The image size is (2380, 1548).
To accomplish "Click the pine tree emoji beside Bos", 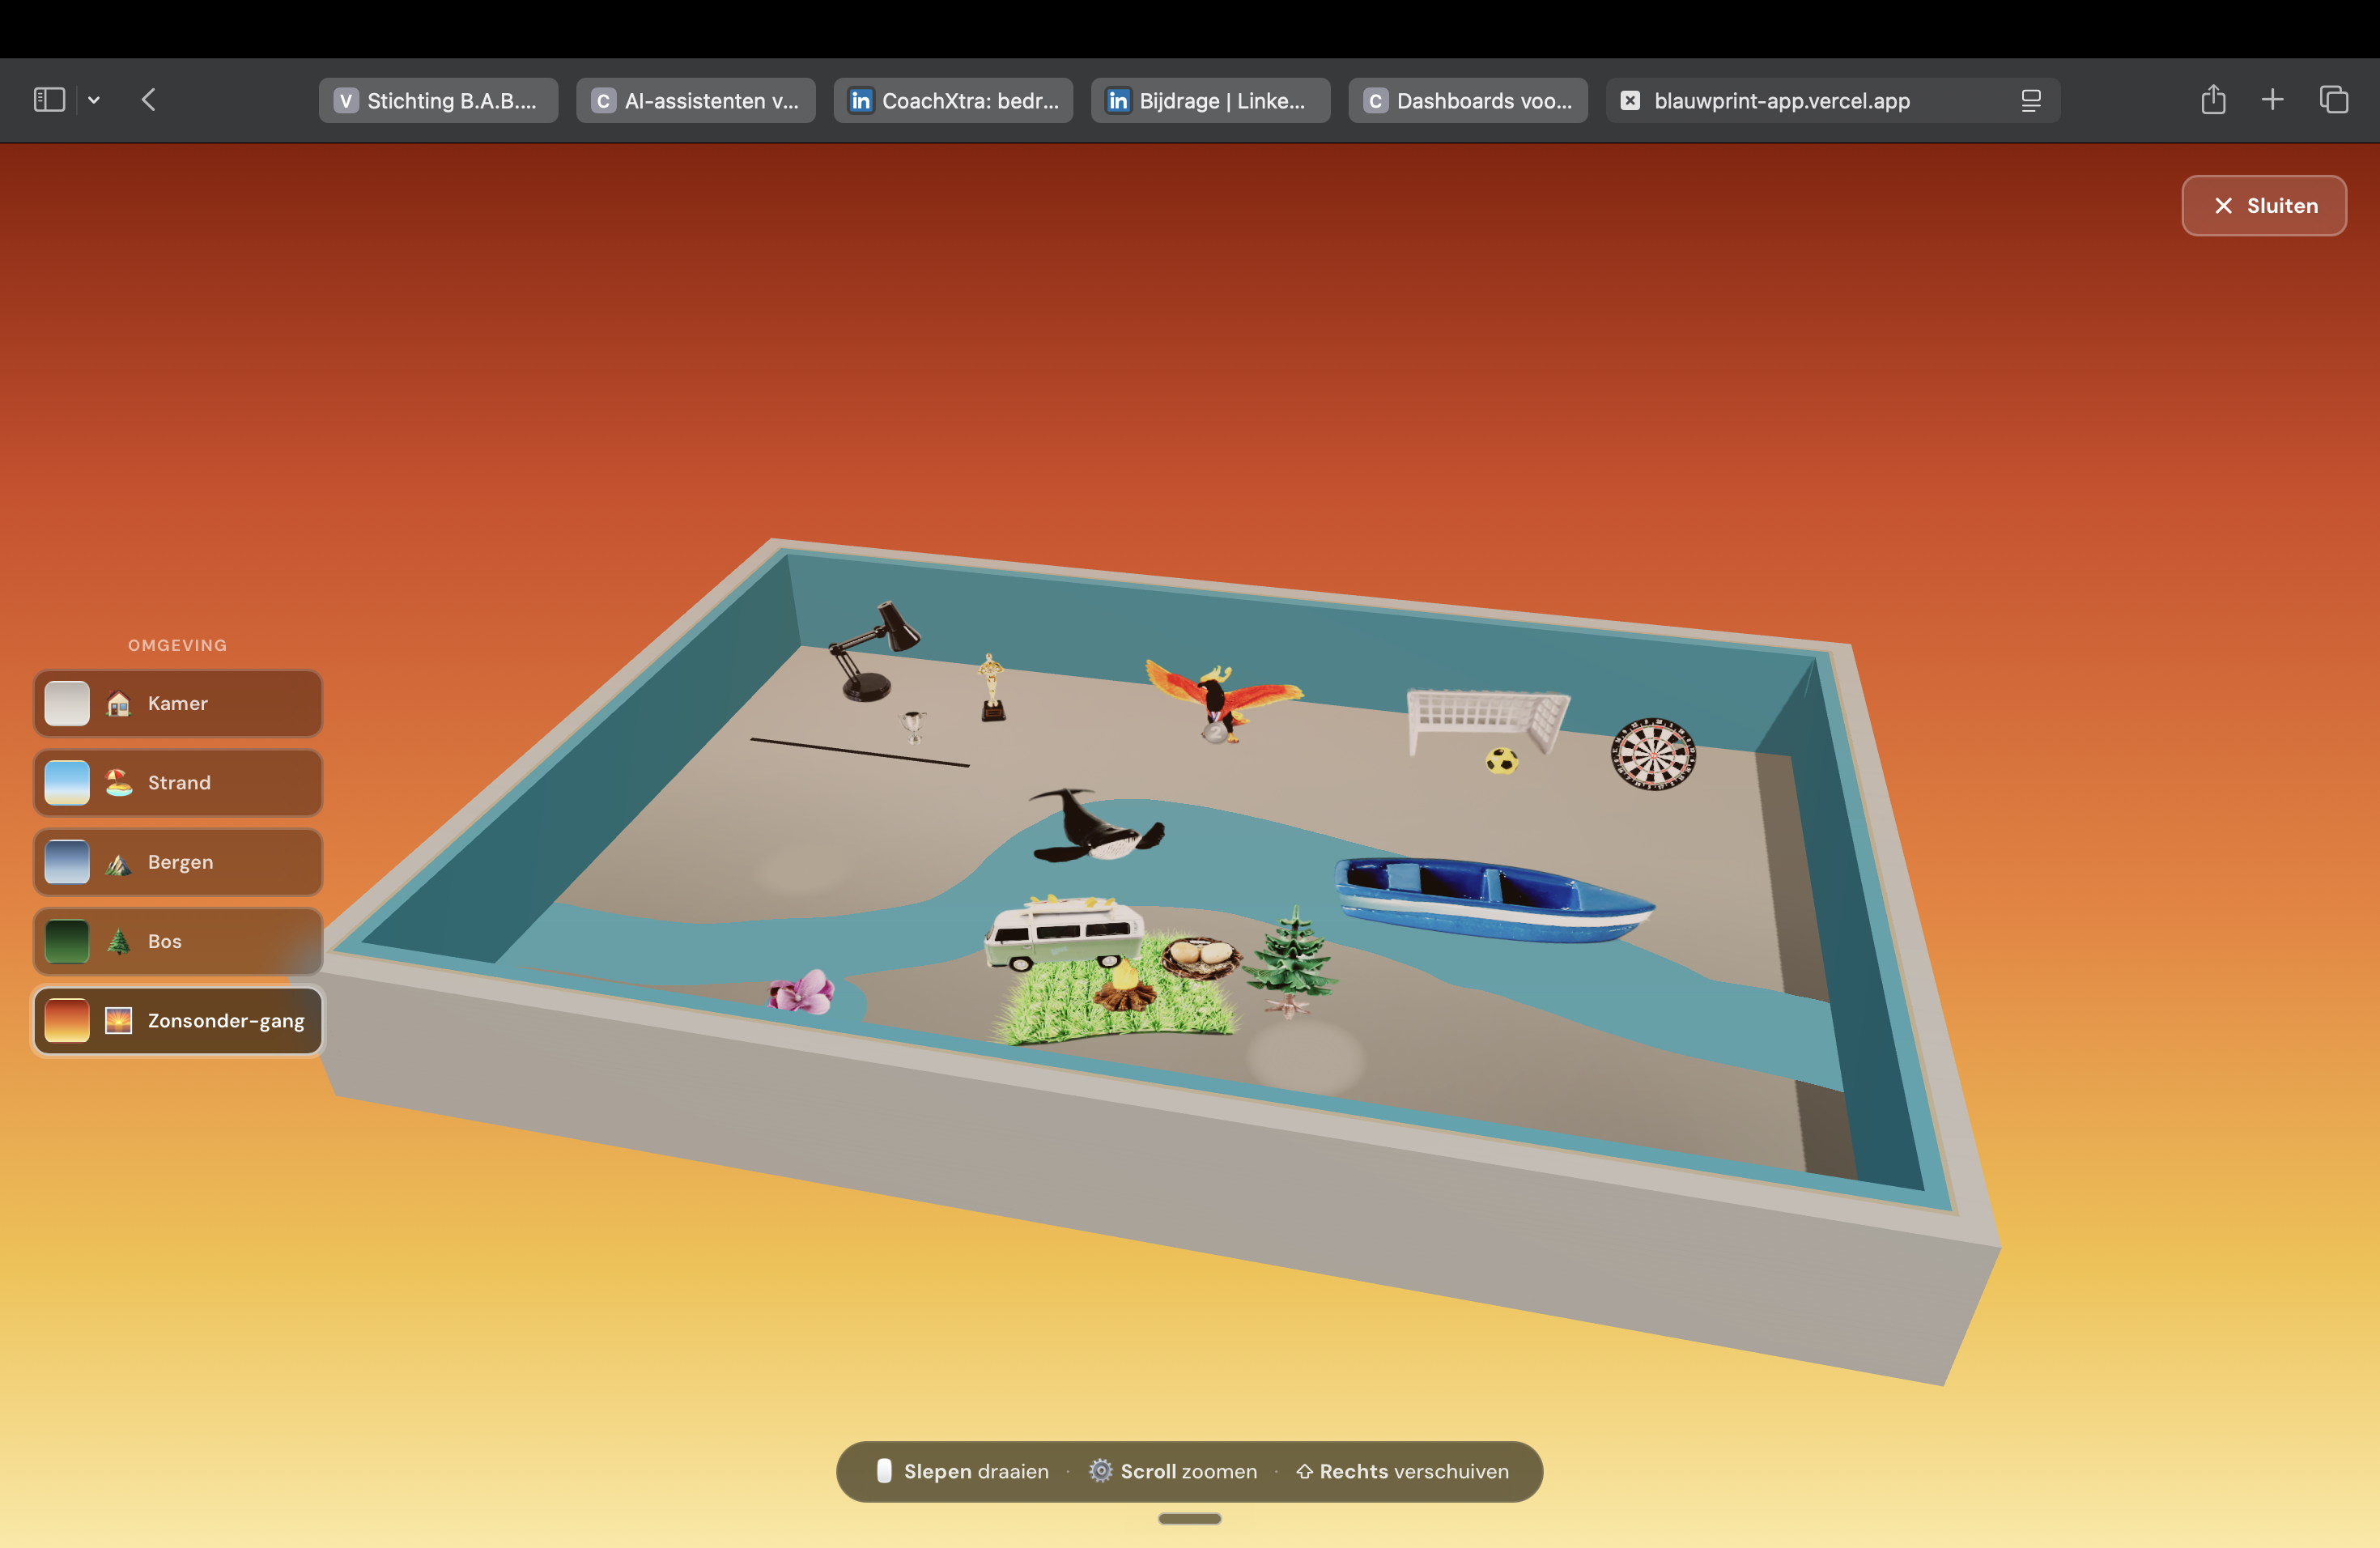I will coord(119,941).
